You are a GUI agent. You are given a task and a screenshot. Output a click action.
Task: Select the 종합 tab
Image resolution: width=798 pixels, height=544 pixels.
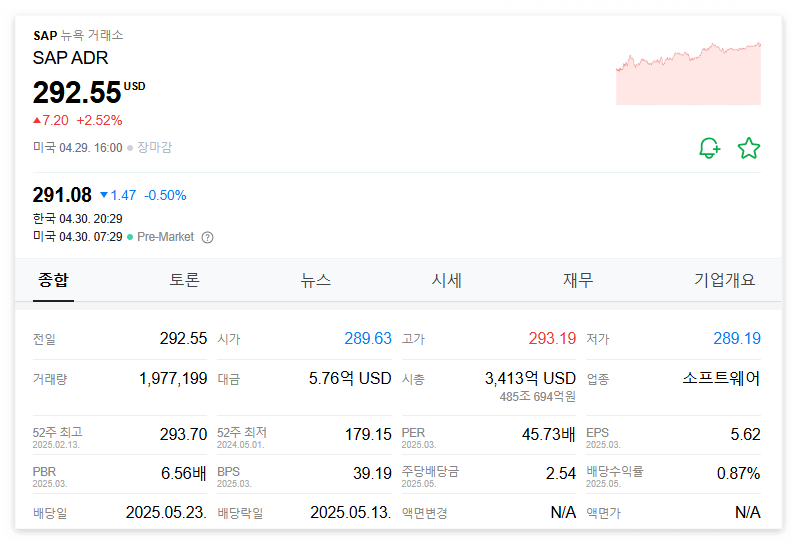[53, 280]
